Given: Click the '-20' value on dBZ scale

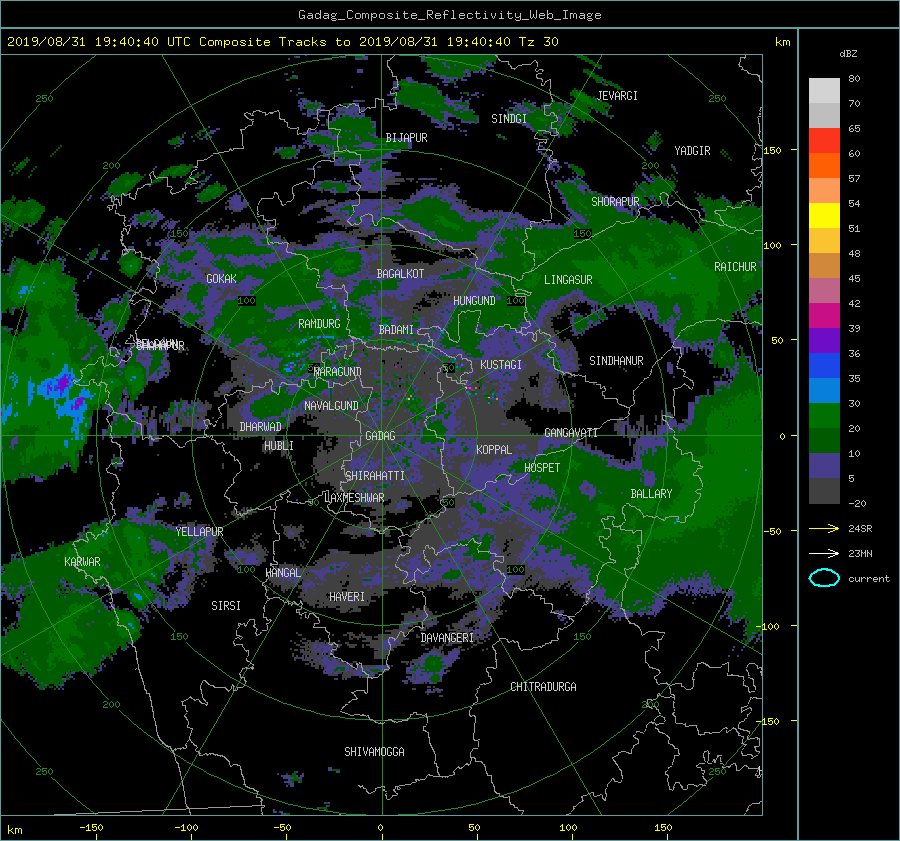Looking at the screenshot, I should [x=857, y=503].
